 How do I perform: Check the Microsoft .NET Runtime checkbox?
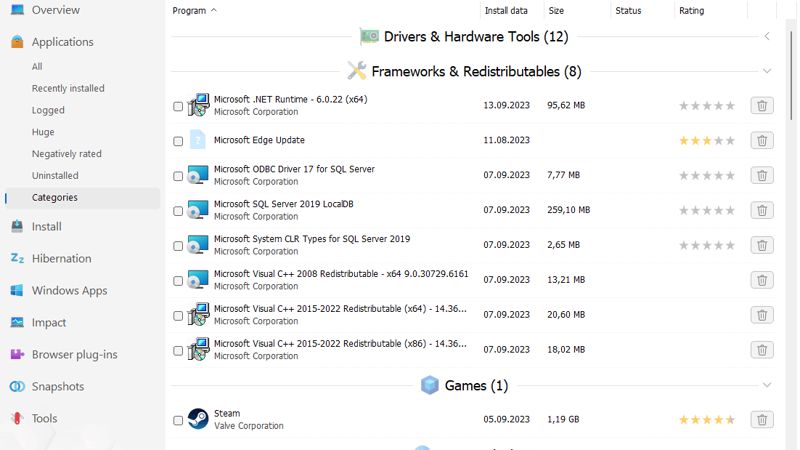click(x=178, y=106)
